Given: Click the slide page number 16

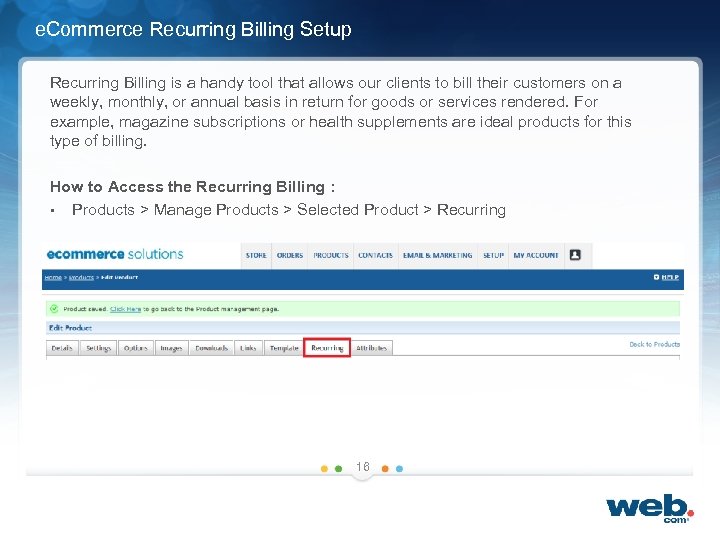Looking at the screenshot, I should [363, 467].
